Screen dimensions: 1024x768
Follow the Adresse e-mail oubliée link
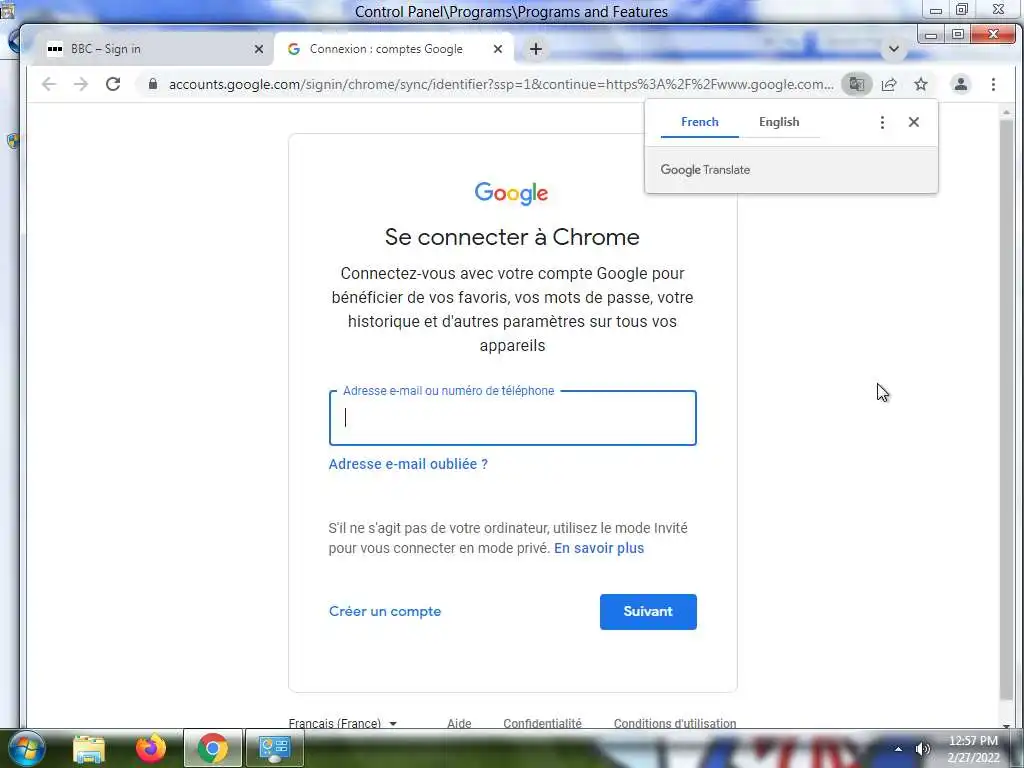pyautogui.click(x=408, y=464)
